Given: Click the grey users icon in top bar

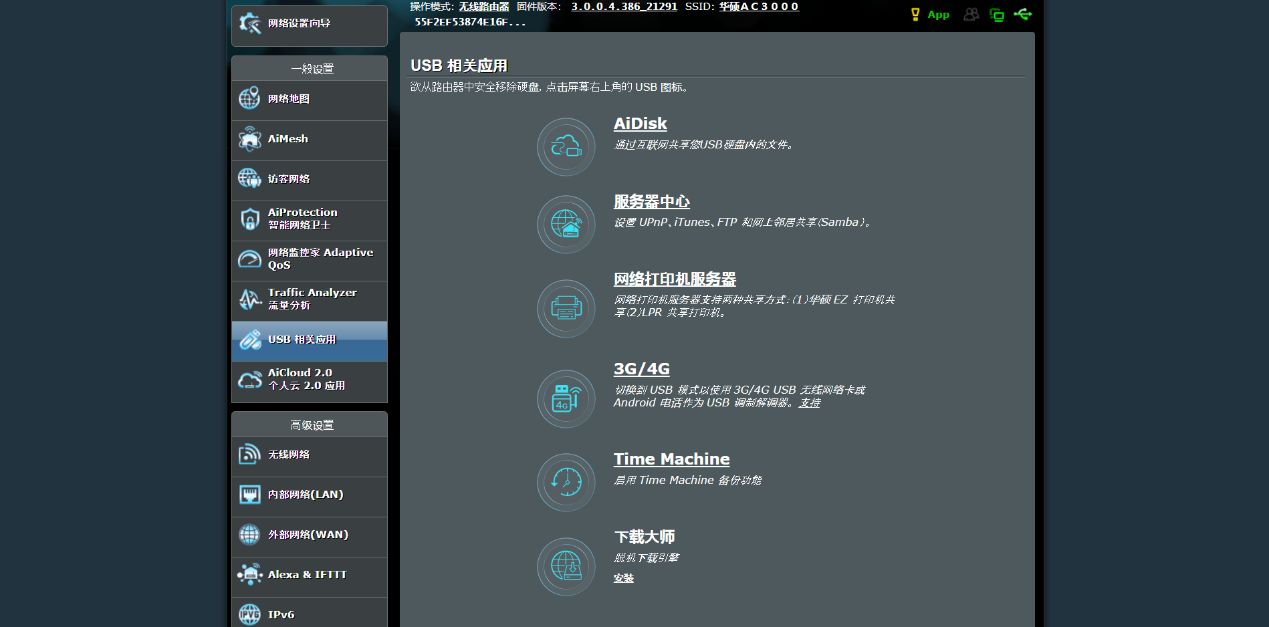Looking at the screenshot, I should tap(971, 14).
